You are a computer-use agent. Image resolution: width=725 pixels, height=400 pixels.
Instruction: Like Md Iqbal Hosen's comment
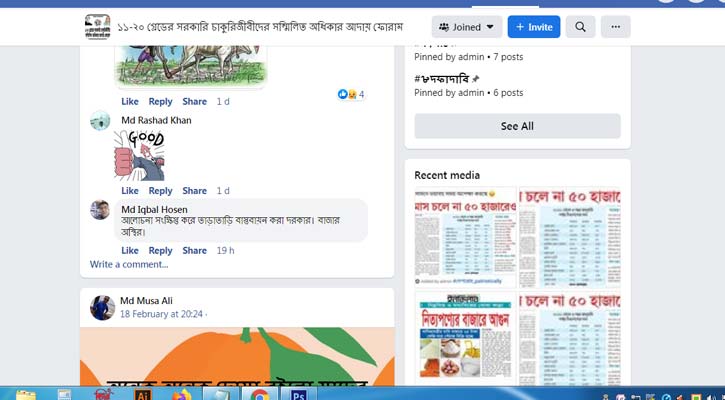click(130, 251)
